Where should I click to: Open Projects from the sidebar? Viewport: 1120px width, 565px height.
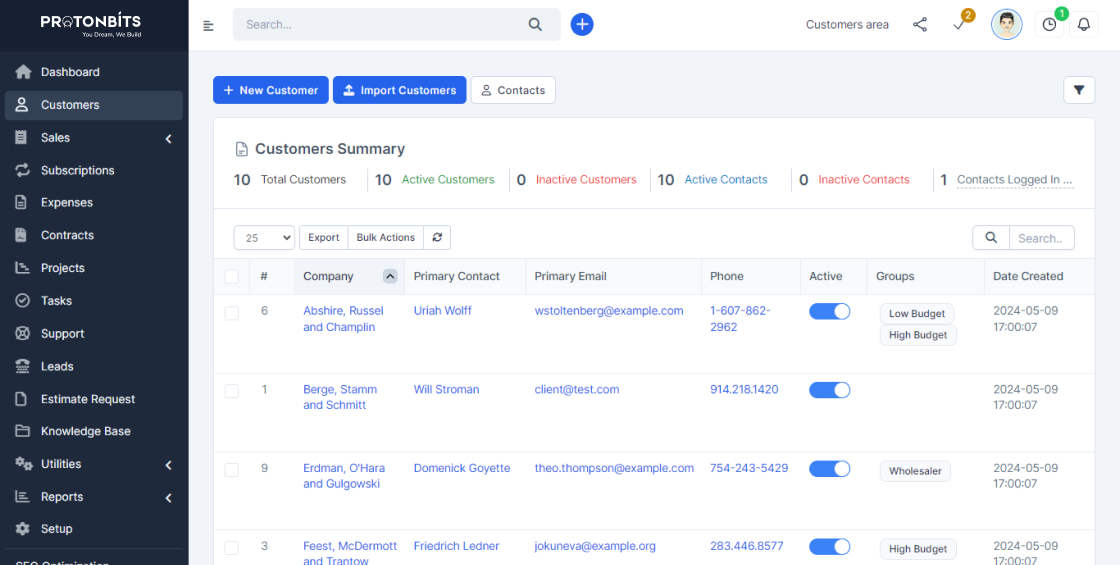click(63, 268)
